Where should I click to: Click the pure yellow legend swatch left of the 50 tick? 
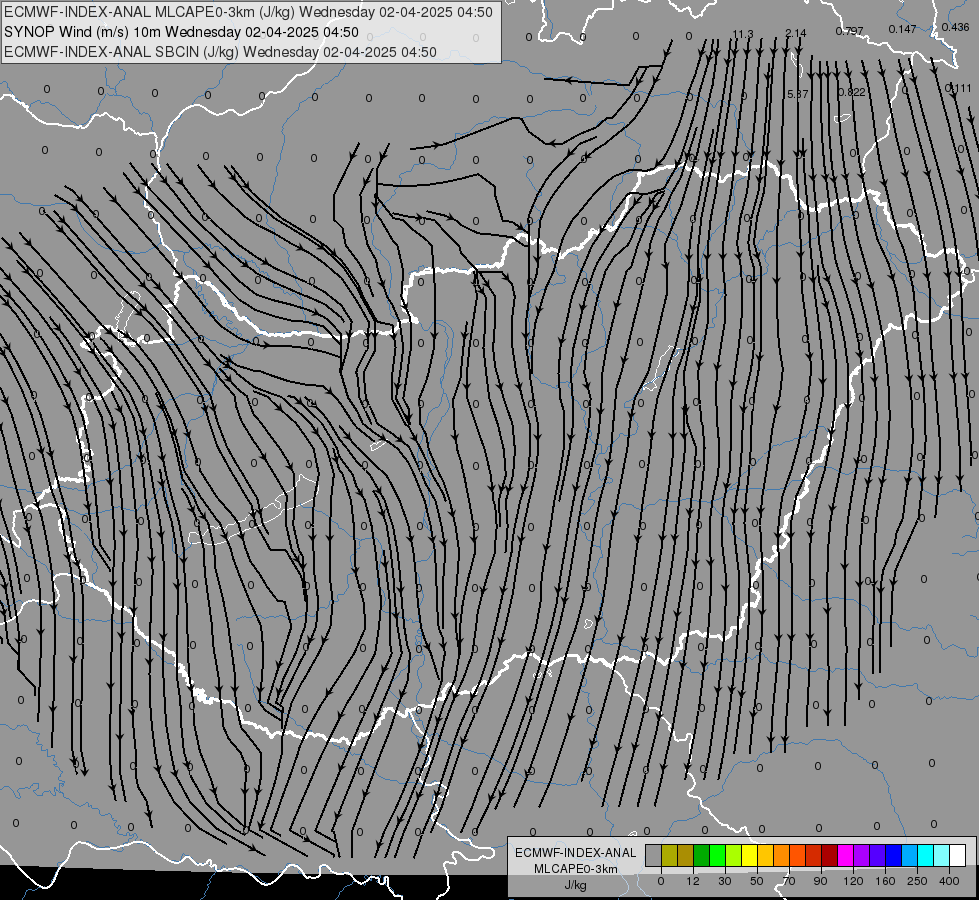pos(749,855)
